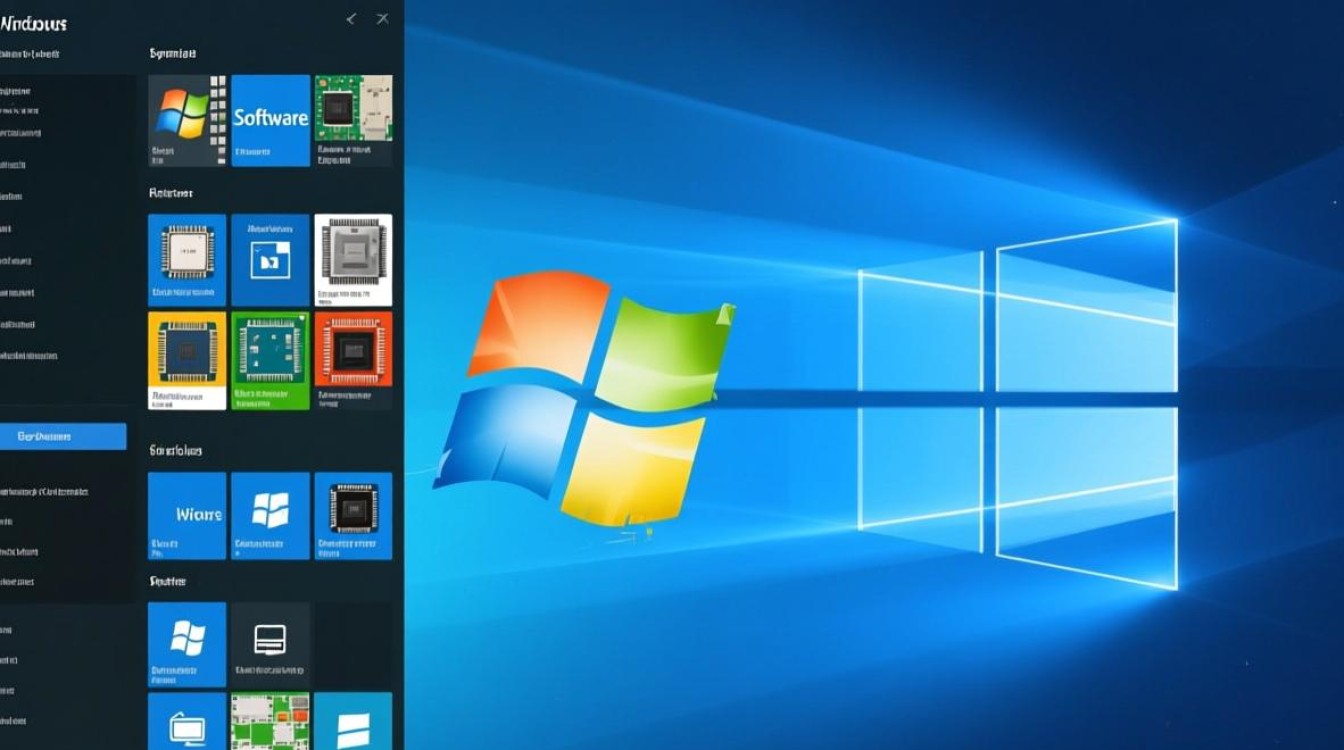Viewport: 1344px width, 750px height.
Task: Open the dark microchip tile in Services row
Action: 352,514
